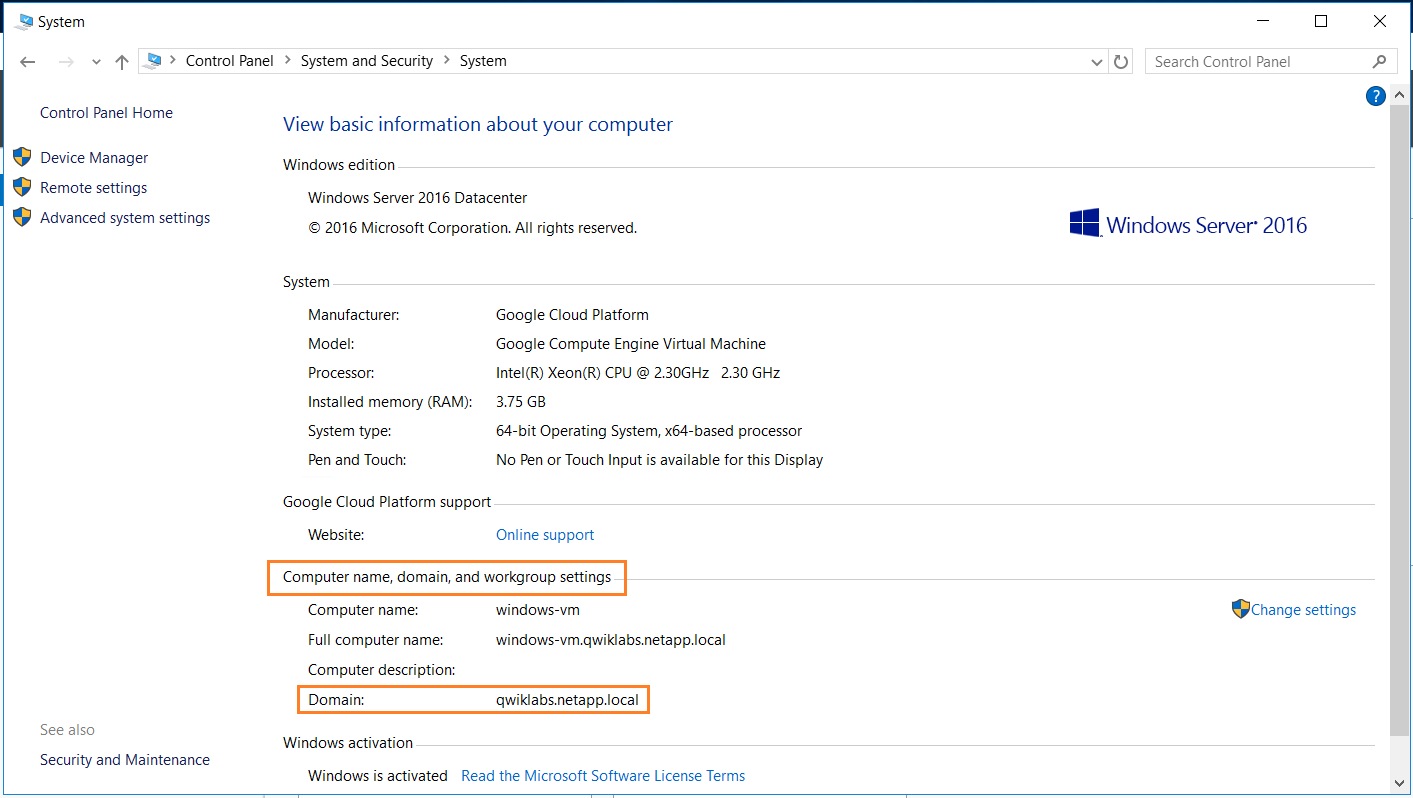
Task: Click the Windows Server 2016 logo
Action: [1188, 224]
